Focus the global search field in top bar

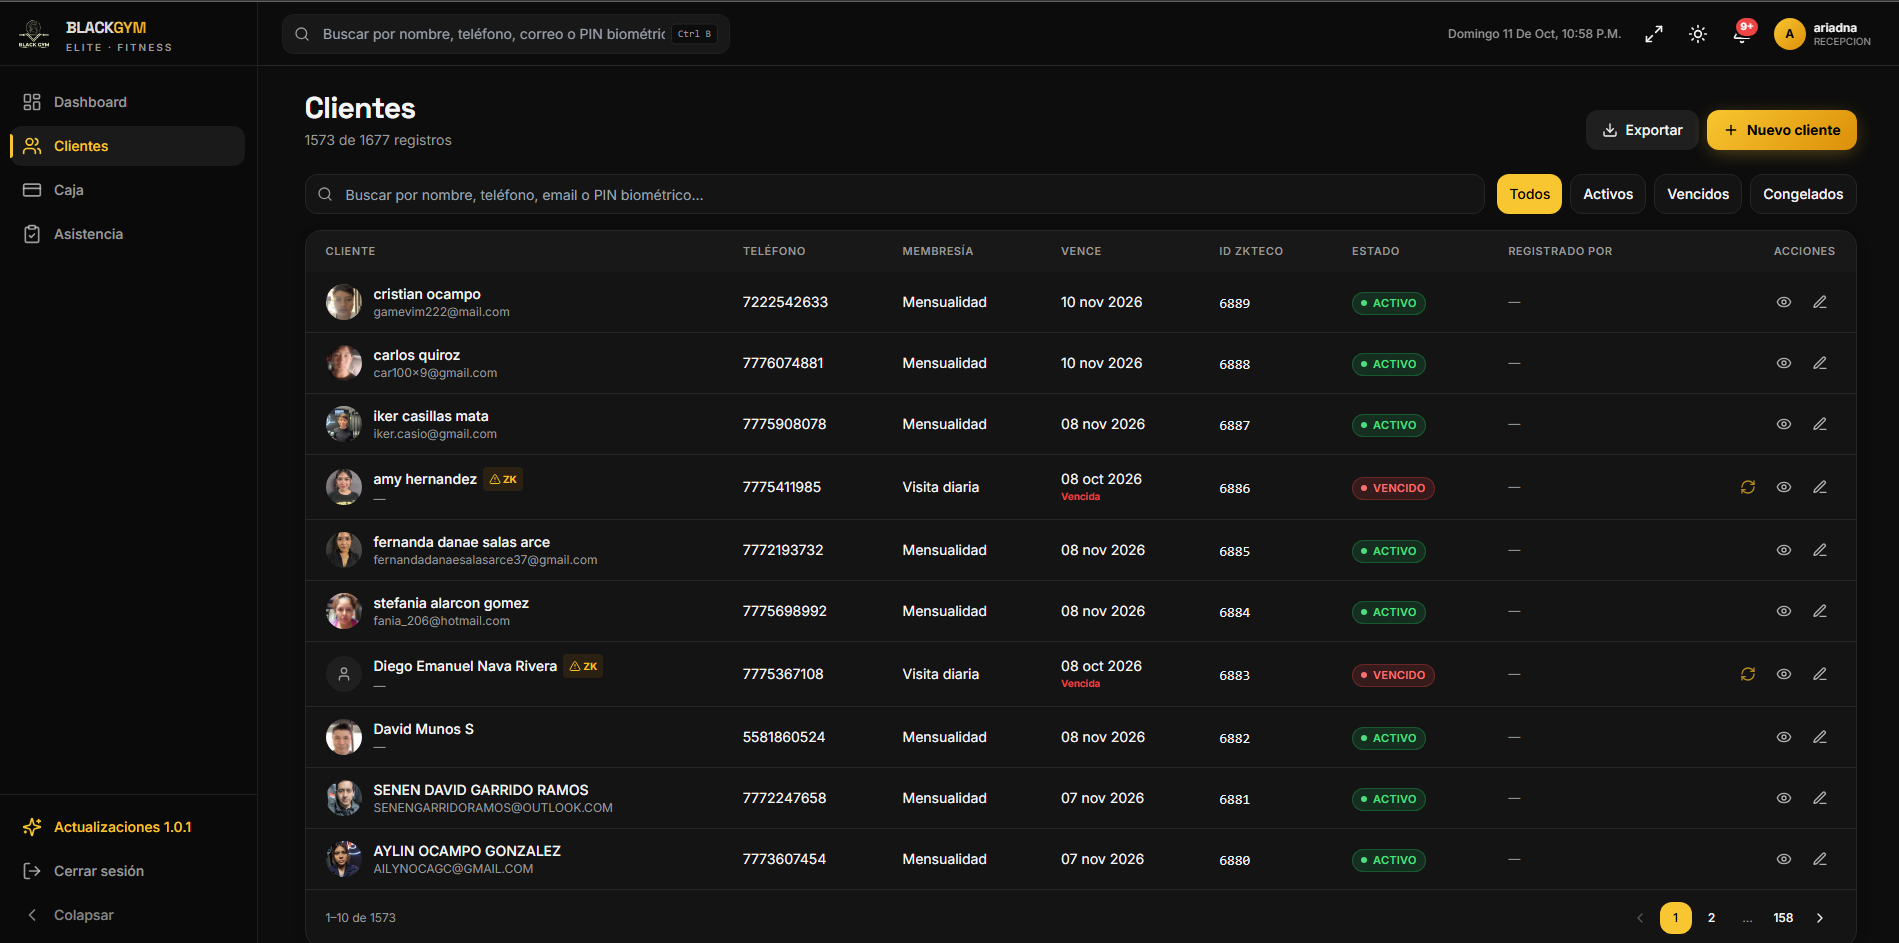coord(506,34)
